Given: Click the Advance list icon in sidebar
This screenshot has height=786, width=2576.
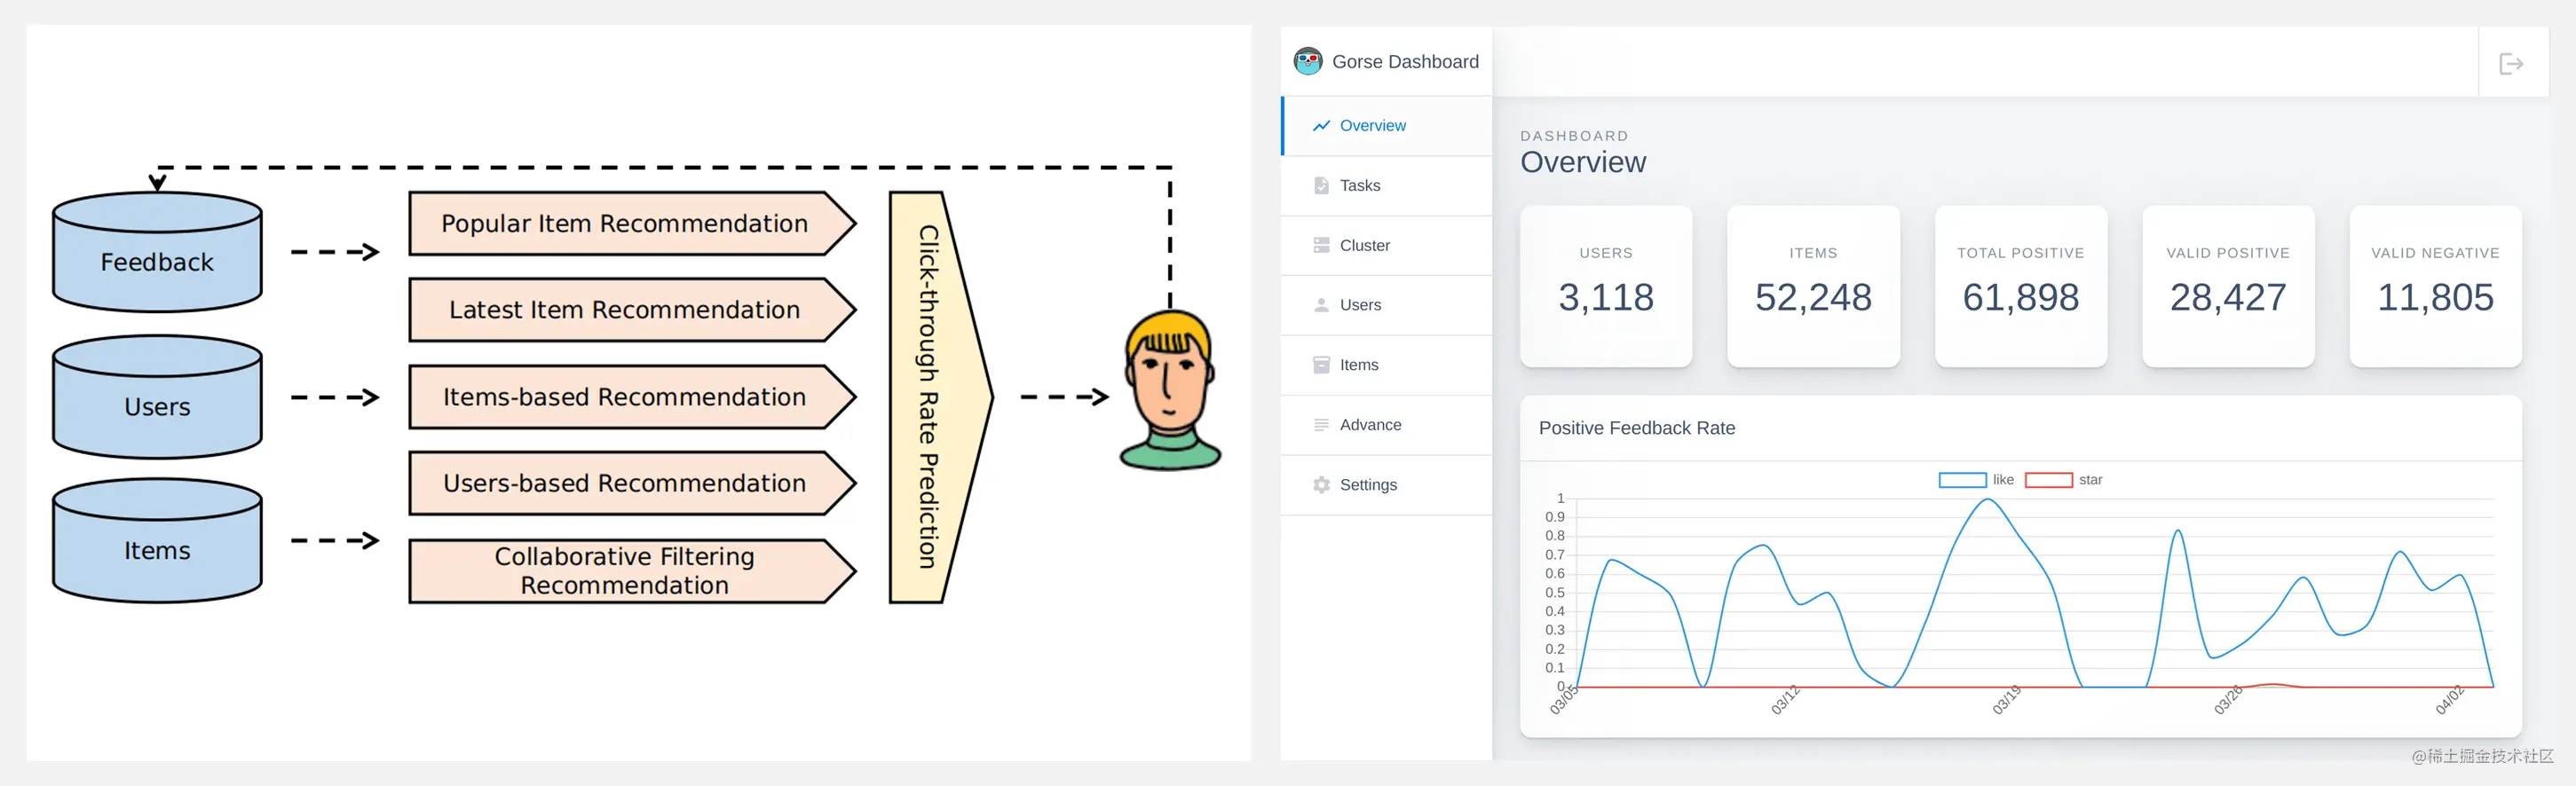Looking at the screenshot, I should tap(1321, 425).
